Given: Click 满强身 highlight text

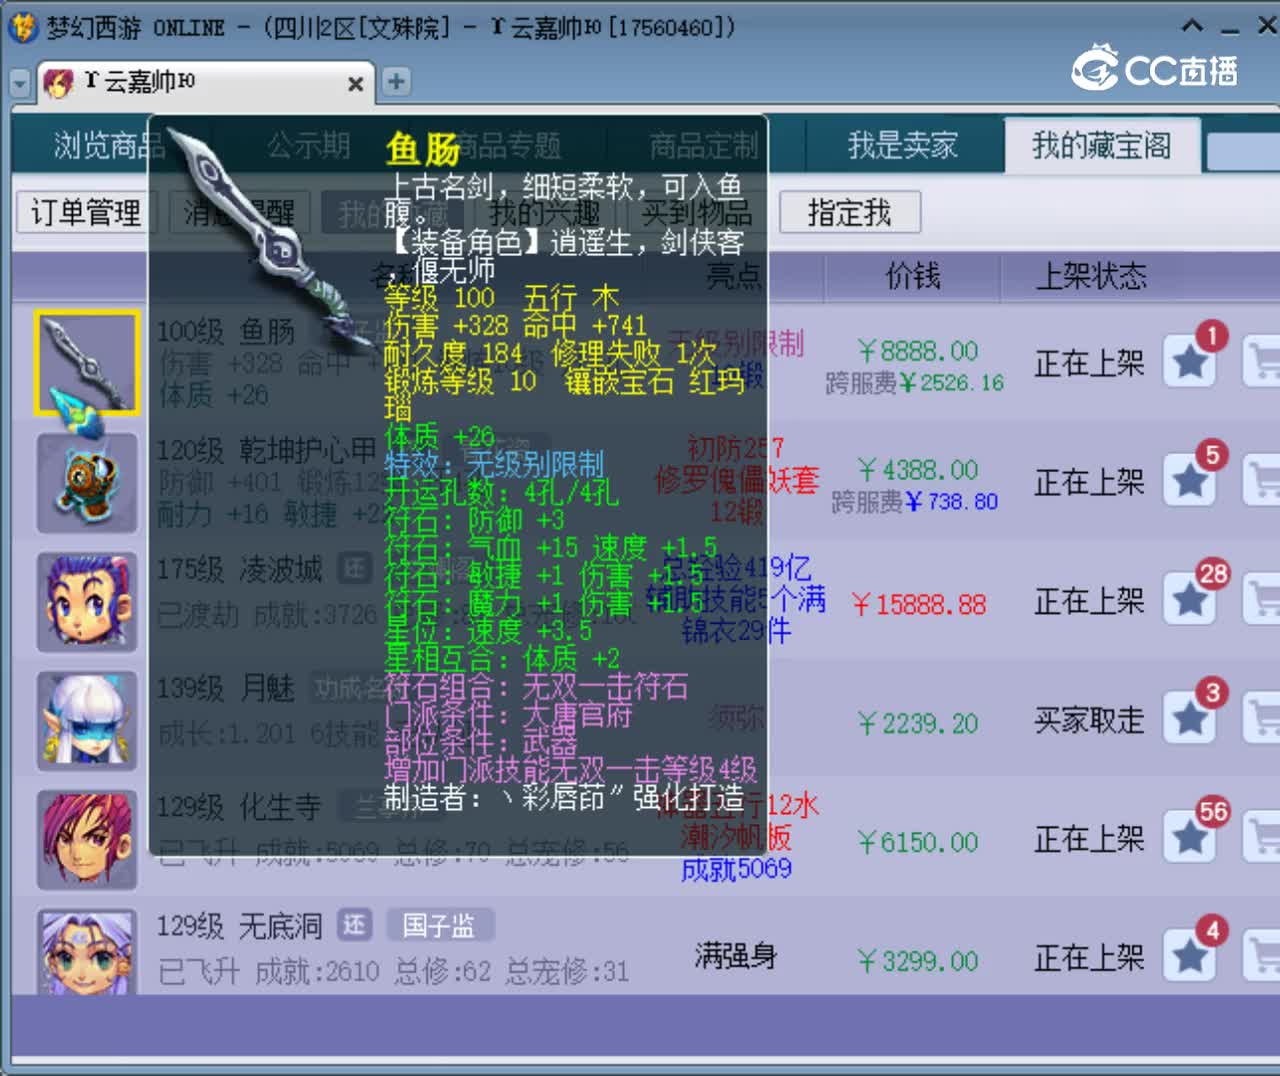Looking at the screenshot, I should coord(736,957).
